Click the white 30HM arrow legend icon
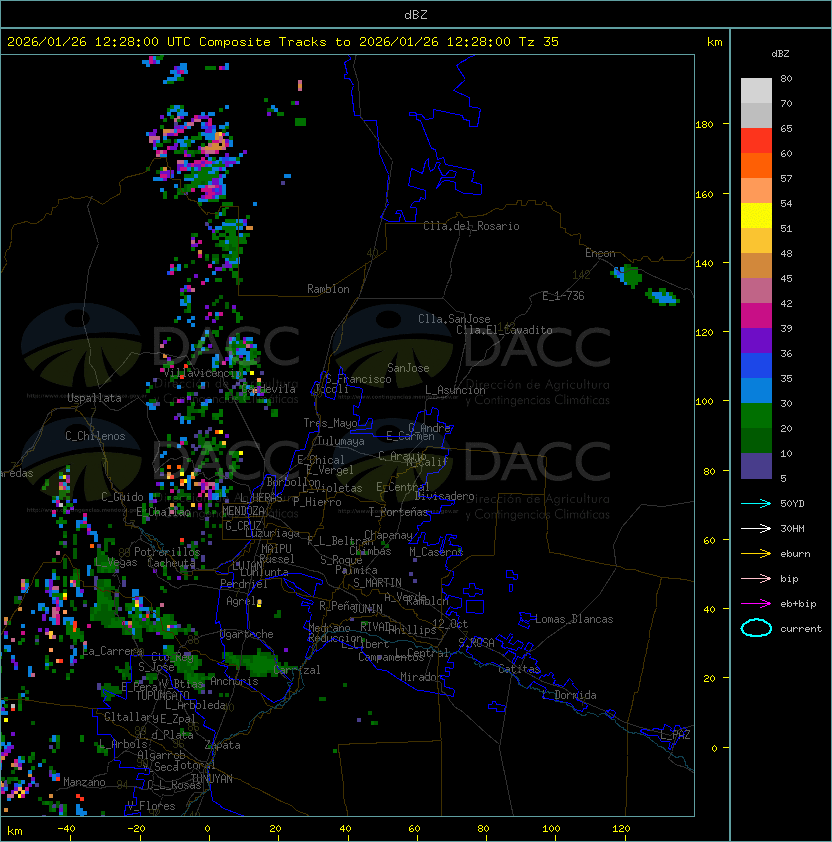Screen dimensions: 832x842 756,528
